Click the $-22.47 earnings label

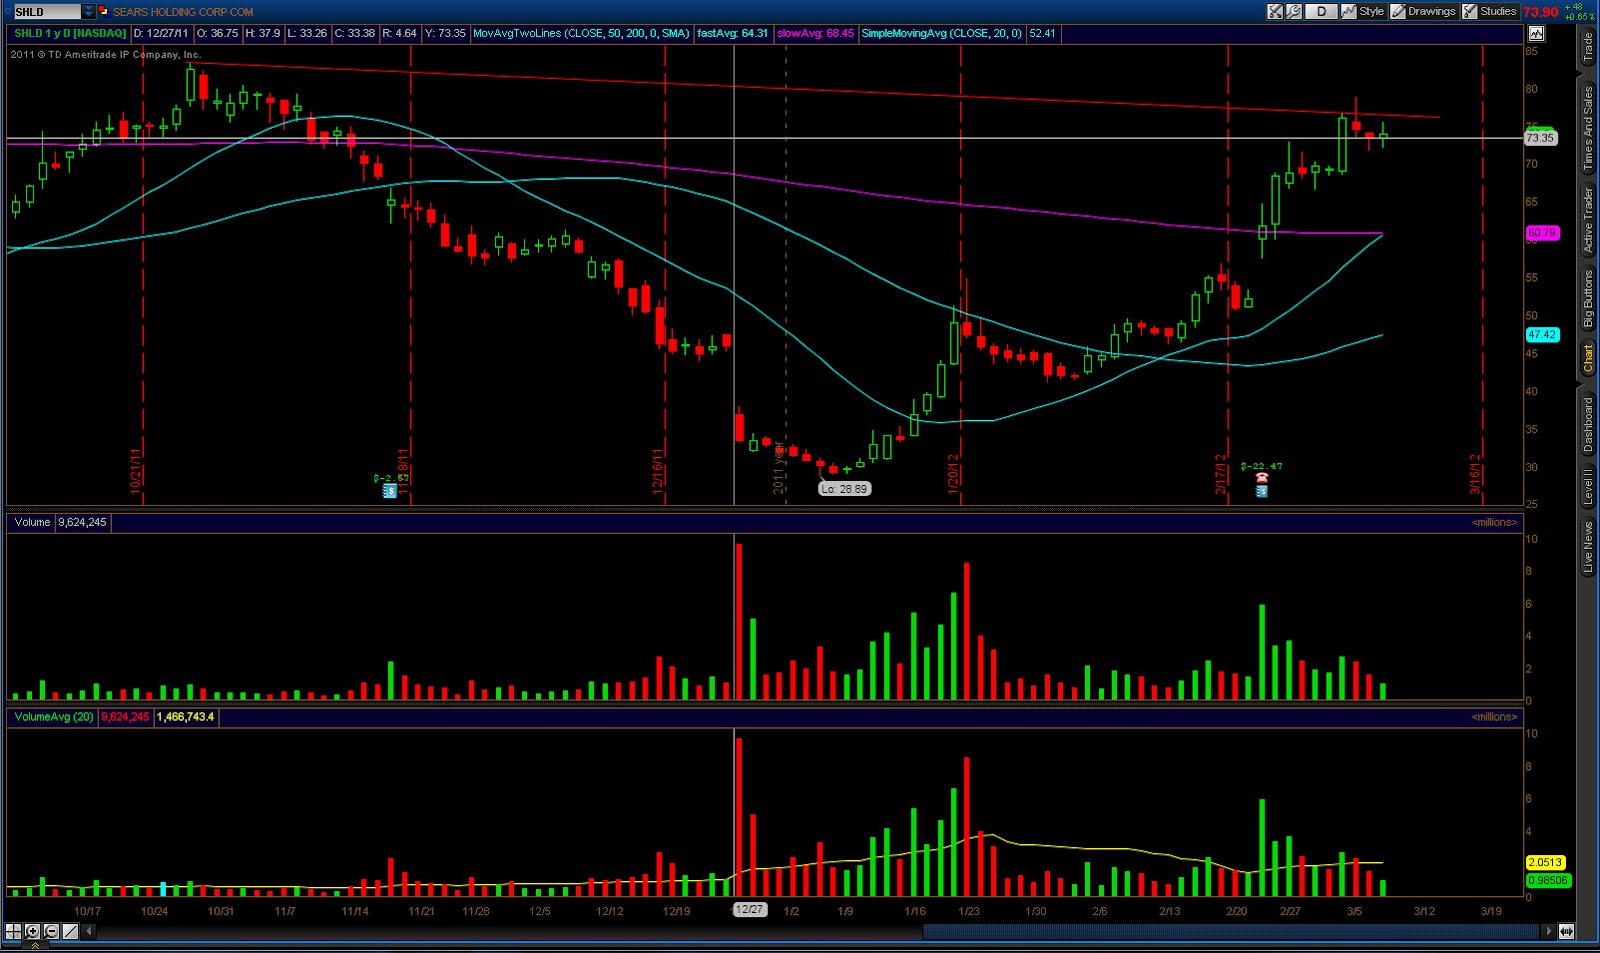1261,466
